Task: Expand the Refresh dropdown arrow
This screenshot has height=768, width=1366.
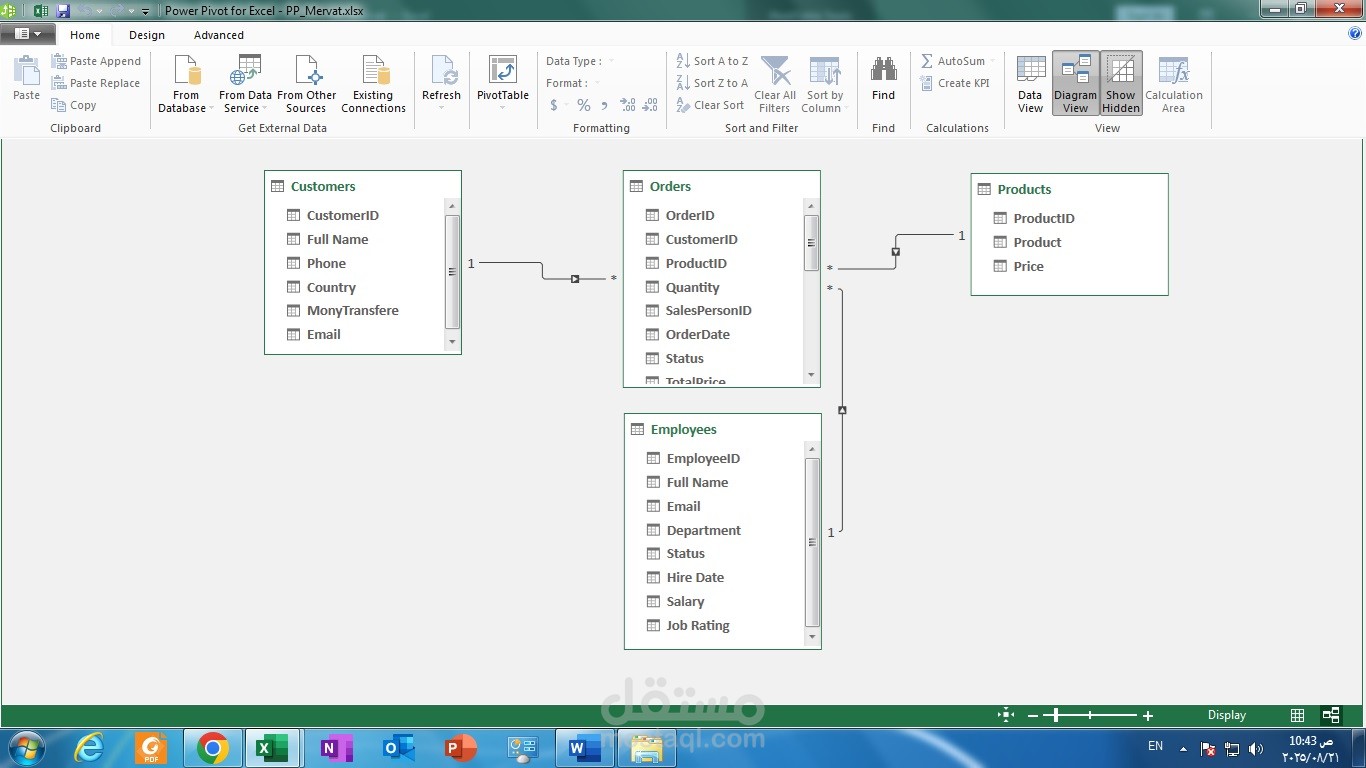Action: tap(441, 108)
